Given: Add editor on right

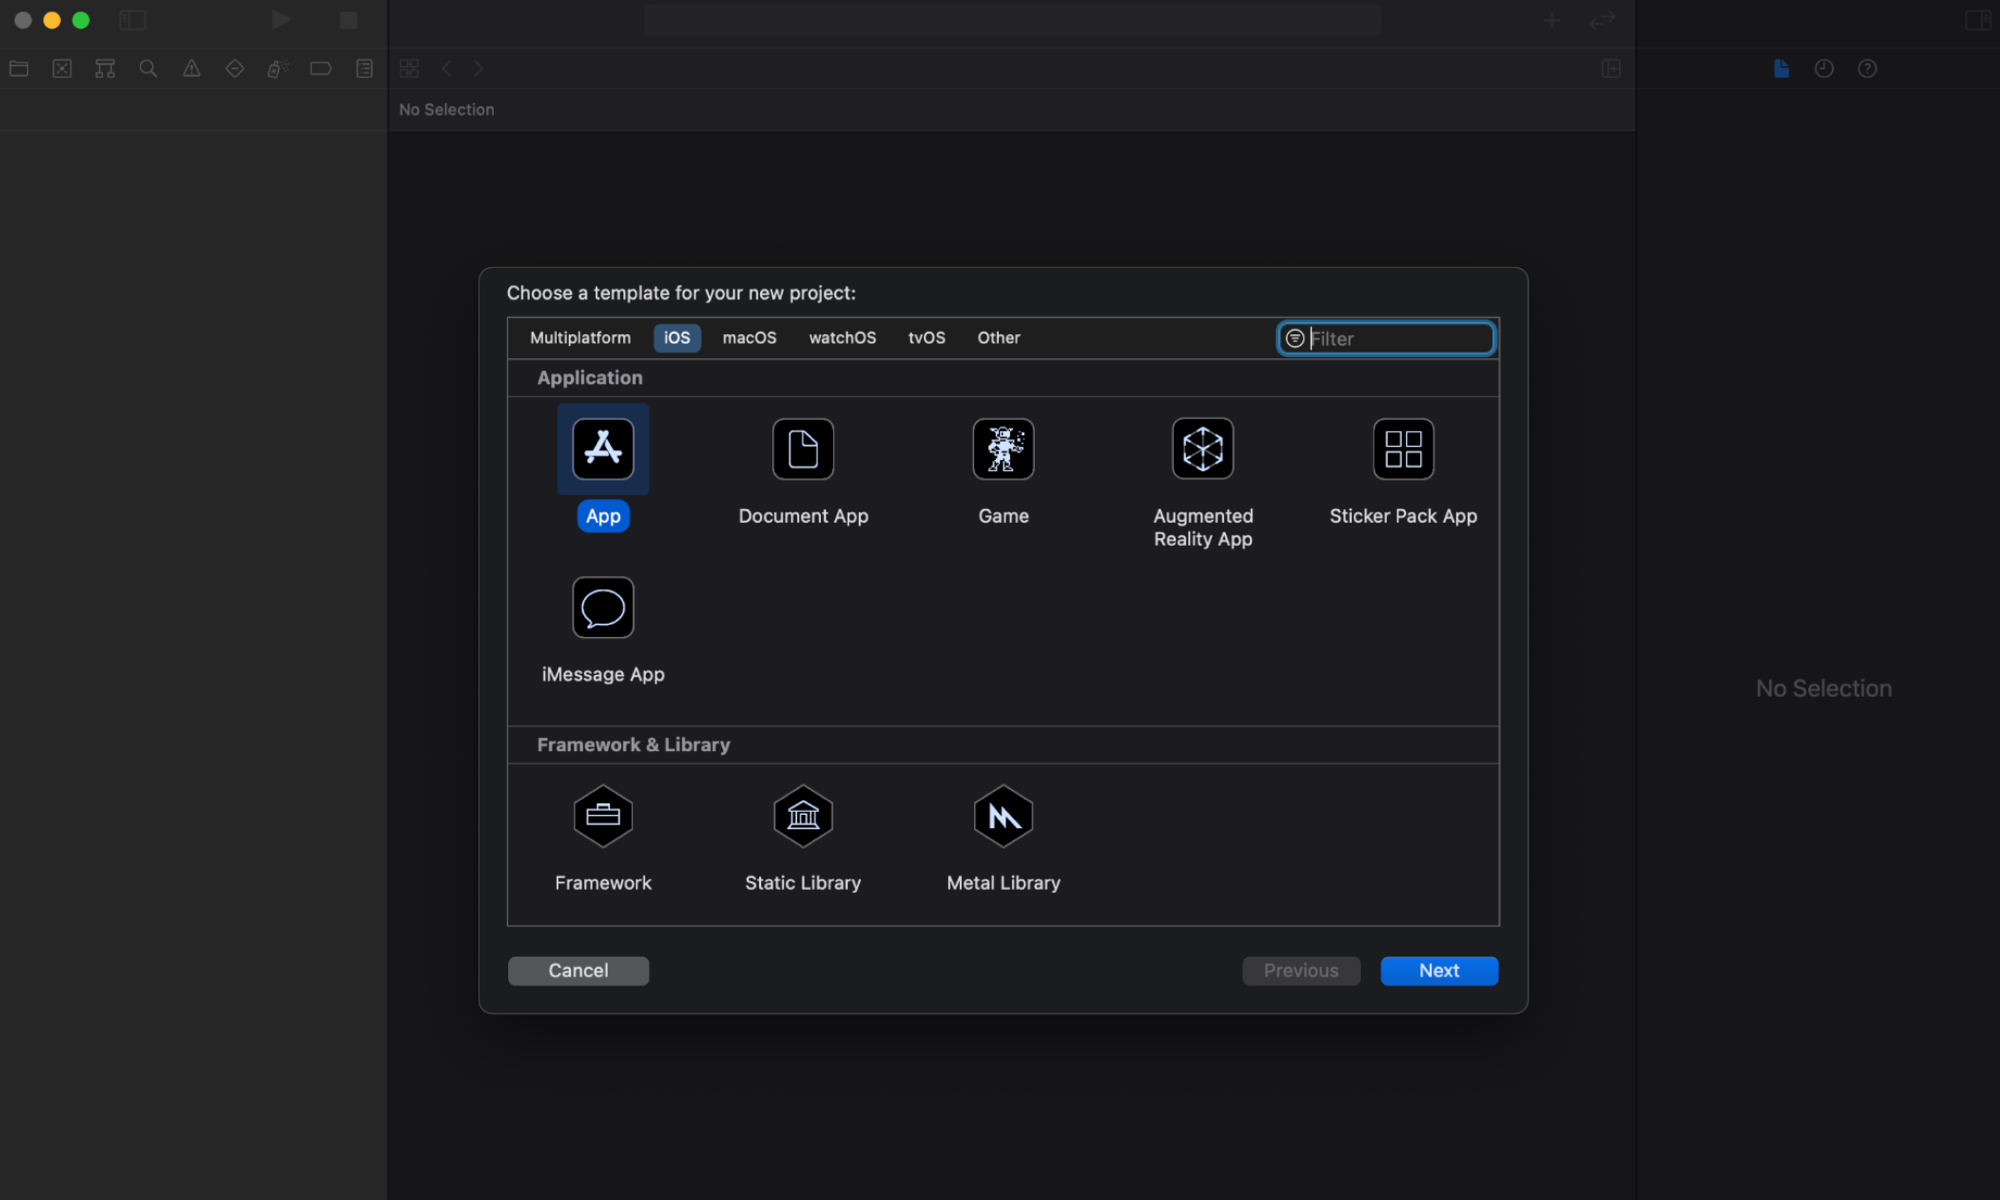Looking at the screenshot, I should click(x=1610, y=69).
